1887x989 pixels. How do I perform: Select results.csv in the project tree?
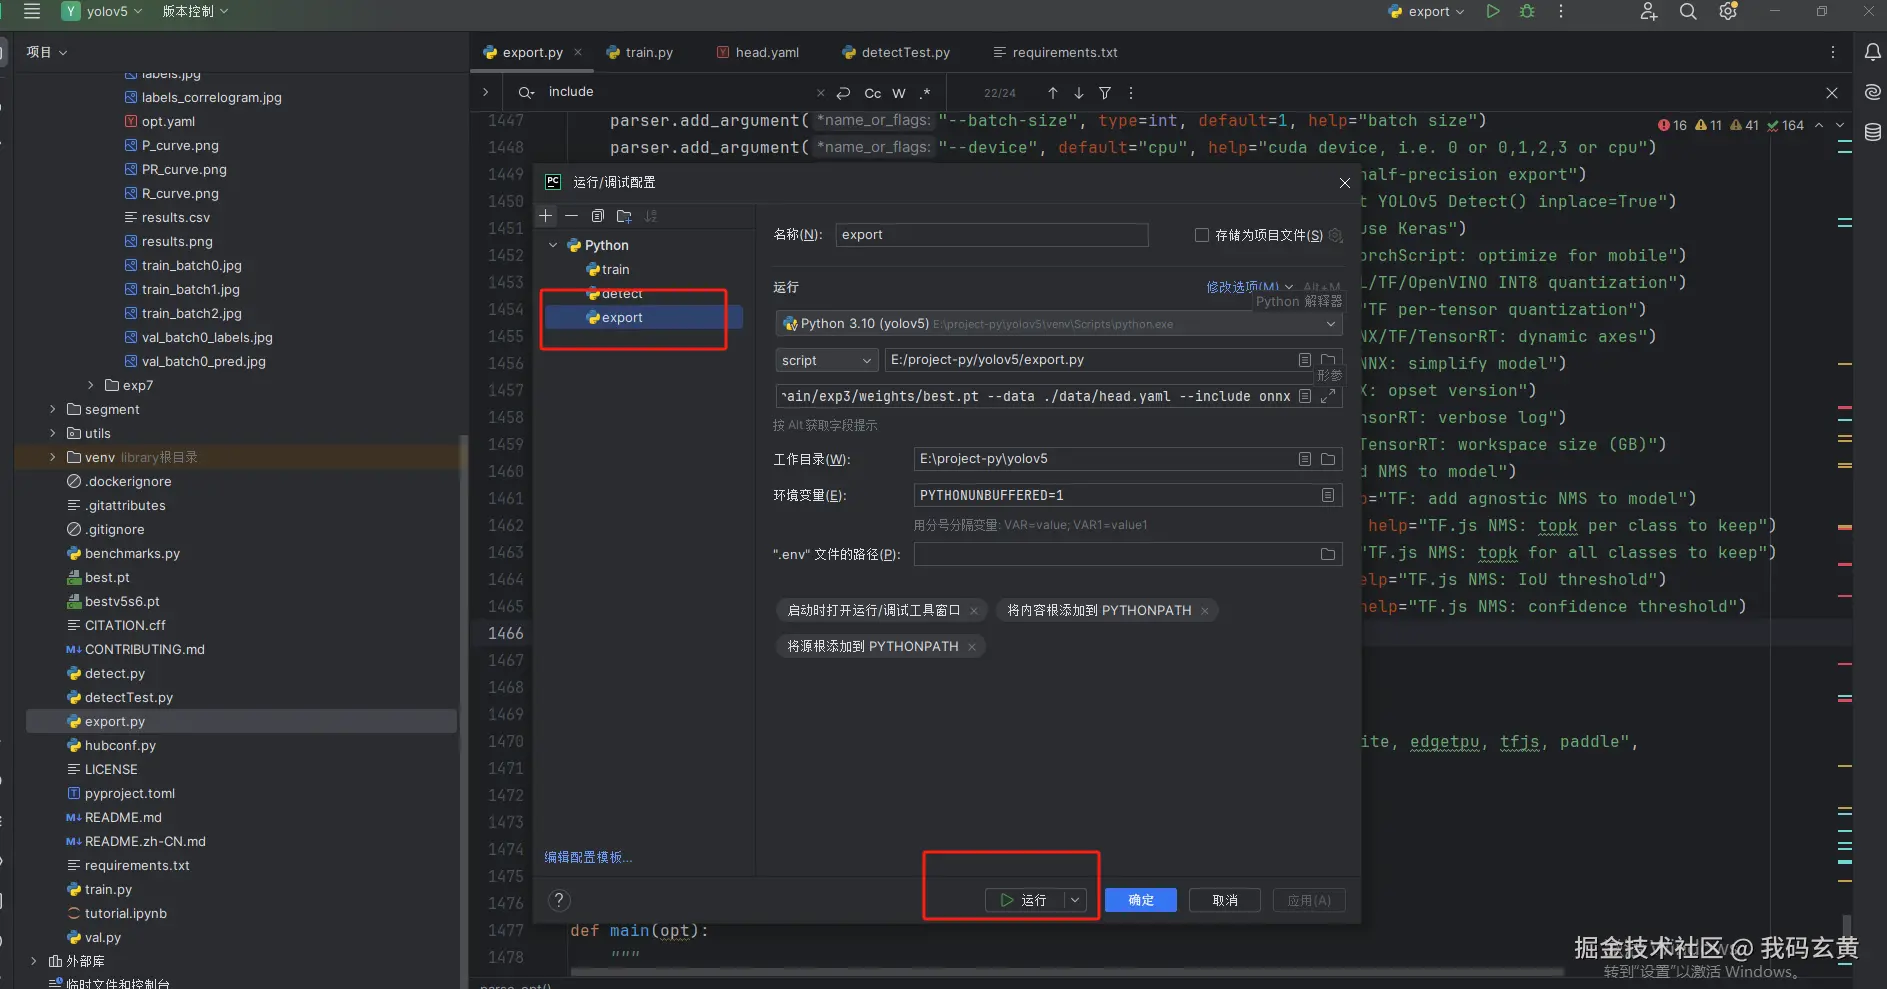coord(176,217)
